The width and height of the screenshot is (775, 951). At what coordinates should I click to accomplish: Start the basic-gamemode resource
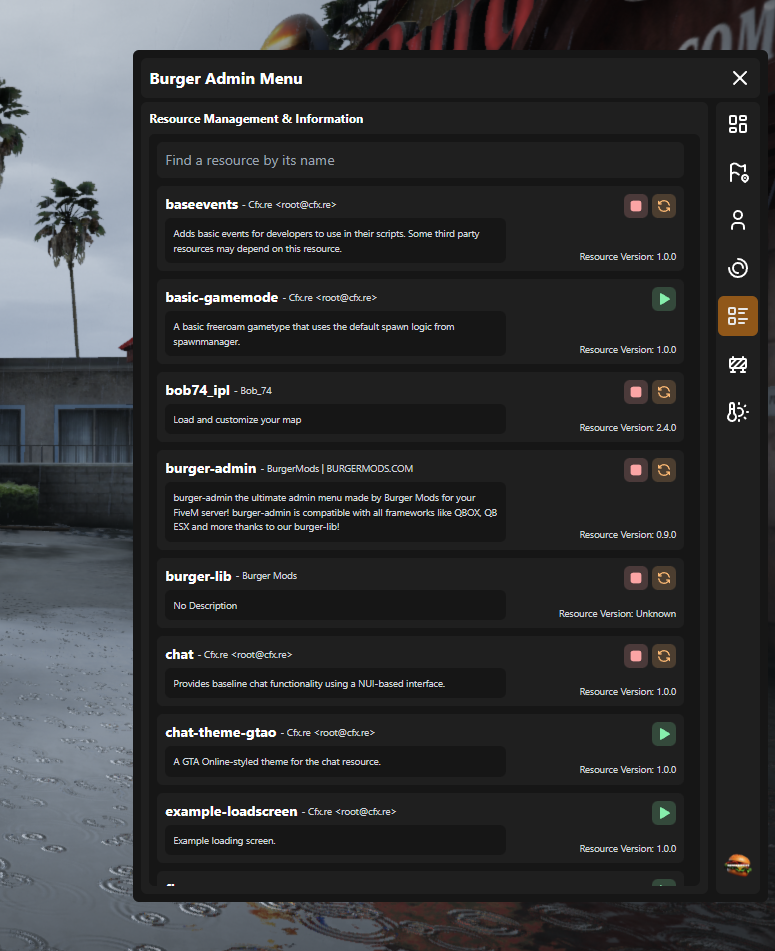(x=664, y=299)
